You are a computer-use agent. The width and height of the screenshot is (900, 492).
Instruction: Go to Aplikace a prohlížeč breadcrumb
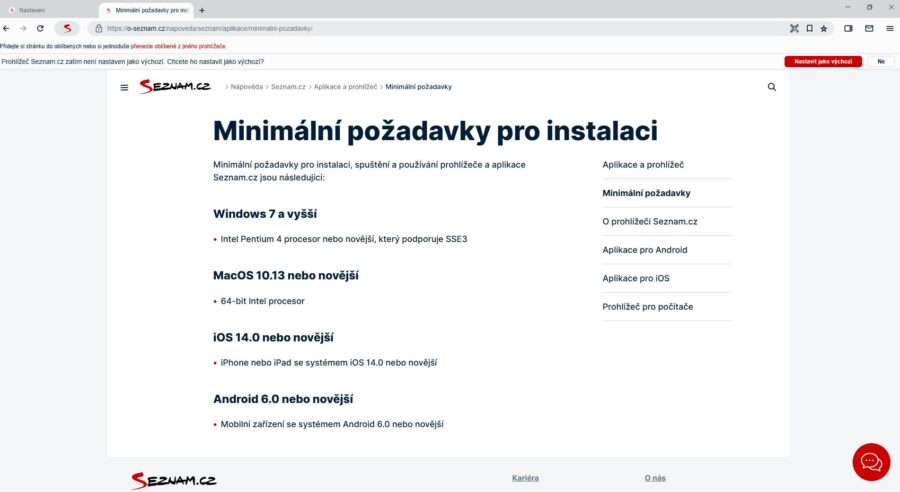346,87
